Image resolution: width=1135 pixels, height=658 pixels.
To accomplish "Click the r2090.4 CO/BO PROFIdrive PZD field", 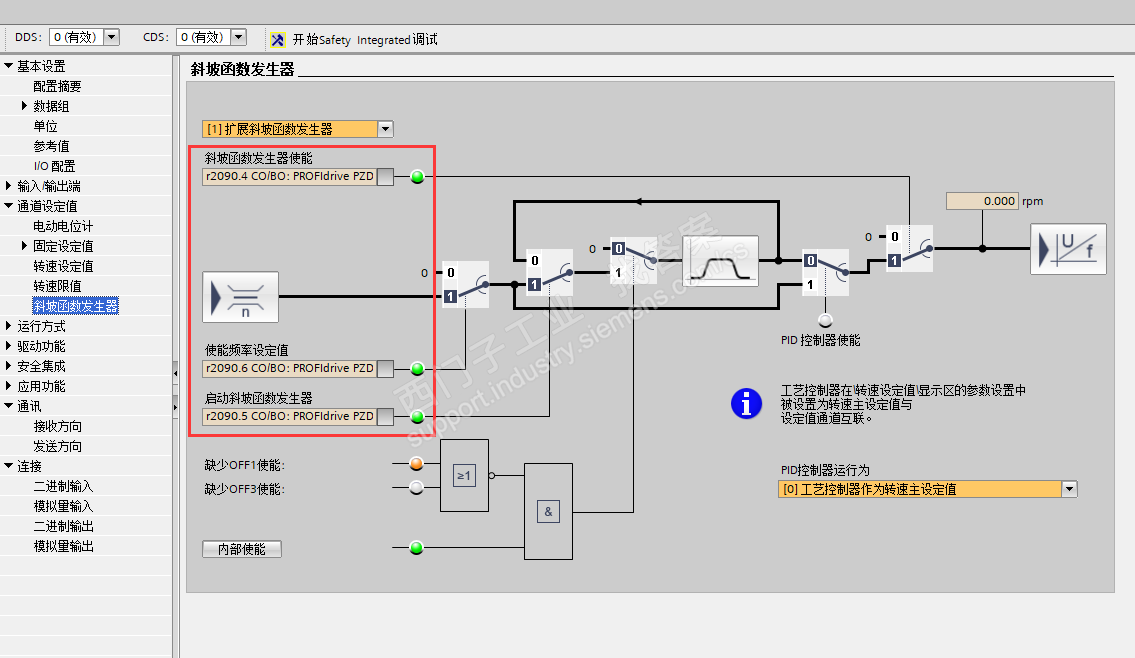I will click(290, 177).
